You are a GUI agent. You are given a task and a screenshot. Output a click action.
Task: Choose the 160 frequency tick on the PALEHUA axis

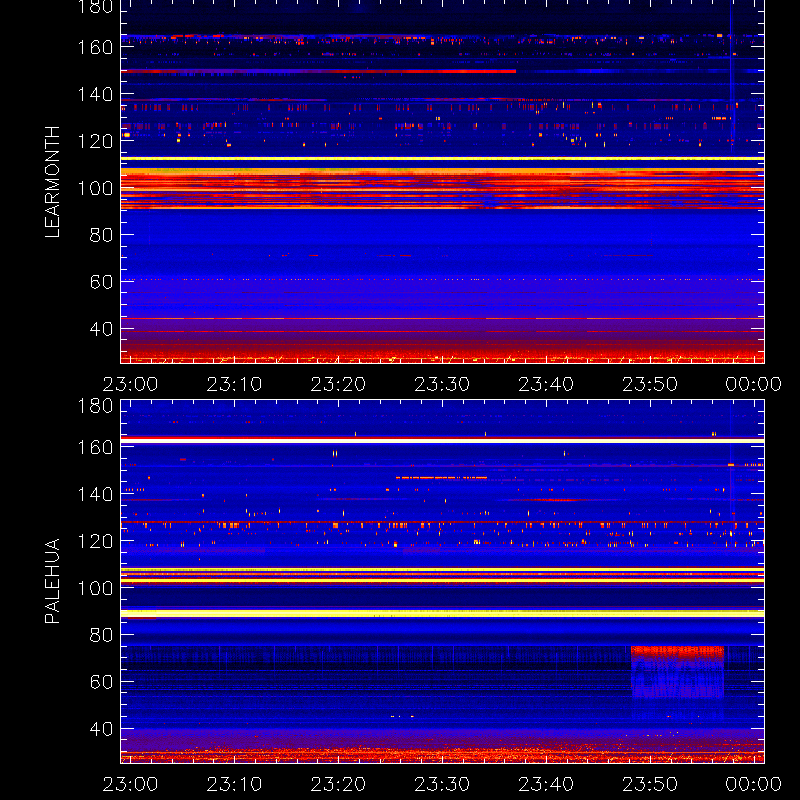pos(95,447)
